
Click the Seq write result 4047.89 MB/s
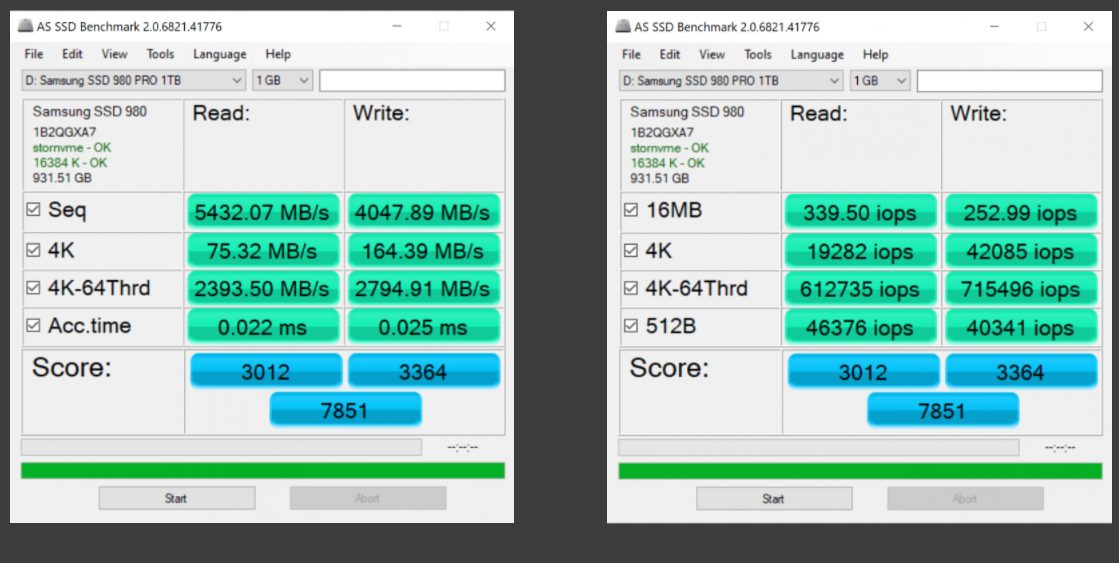click(x=423, y=212)
